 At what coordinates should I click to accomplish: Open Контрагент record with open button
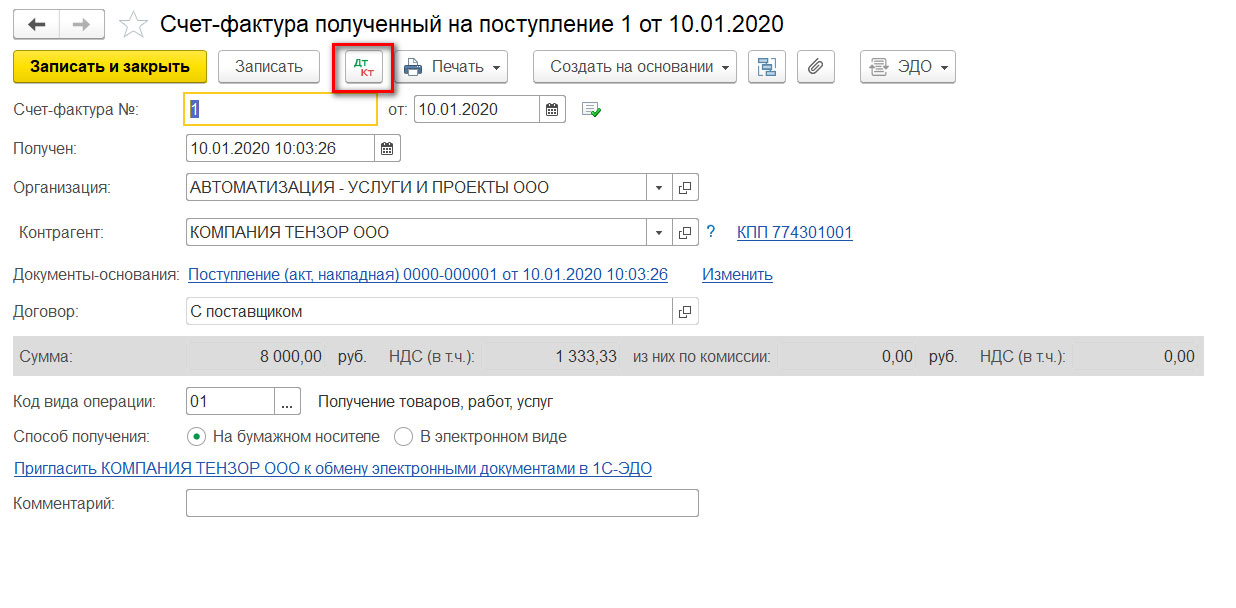pyautogui.click(x=685, y=232)
